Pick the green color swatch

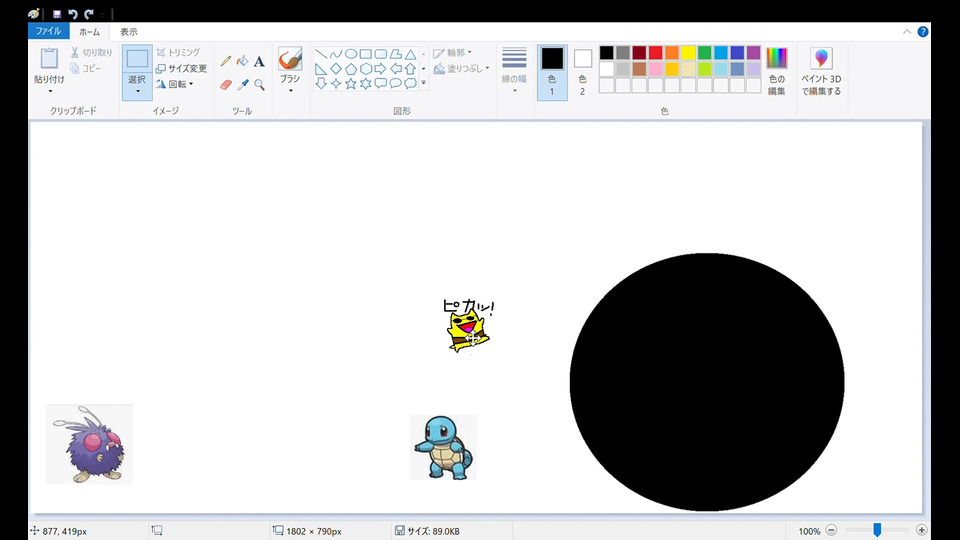[705, 53]
